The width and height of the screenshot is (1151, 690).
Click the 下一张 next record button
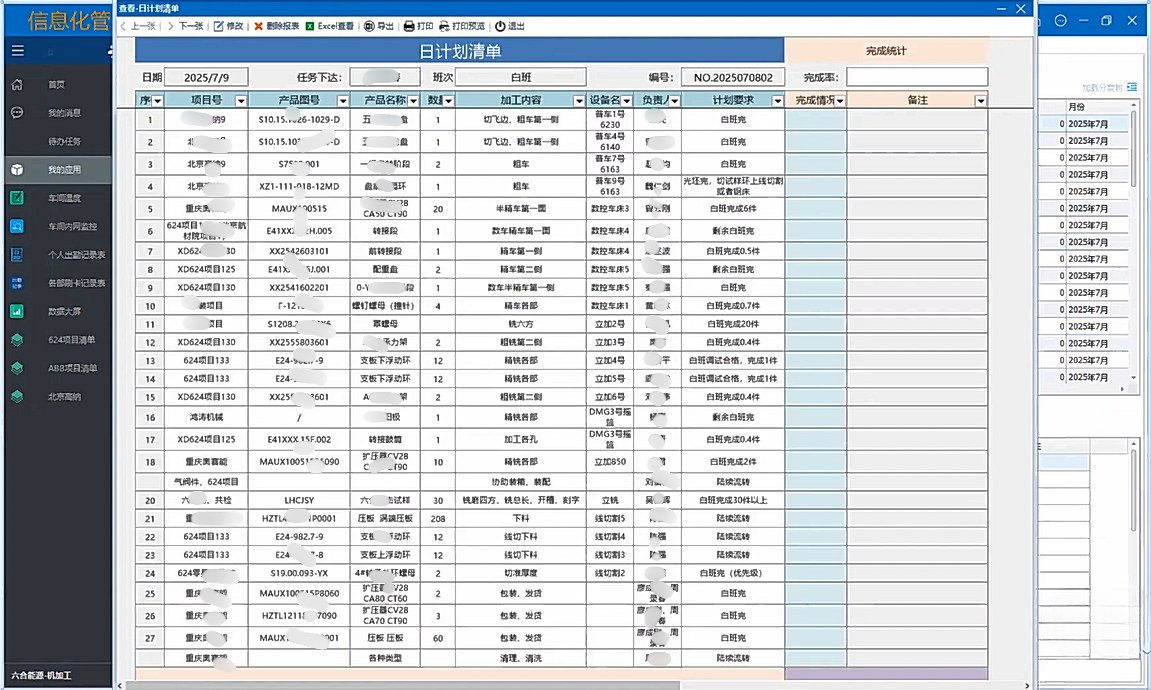tap(184, 26)
